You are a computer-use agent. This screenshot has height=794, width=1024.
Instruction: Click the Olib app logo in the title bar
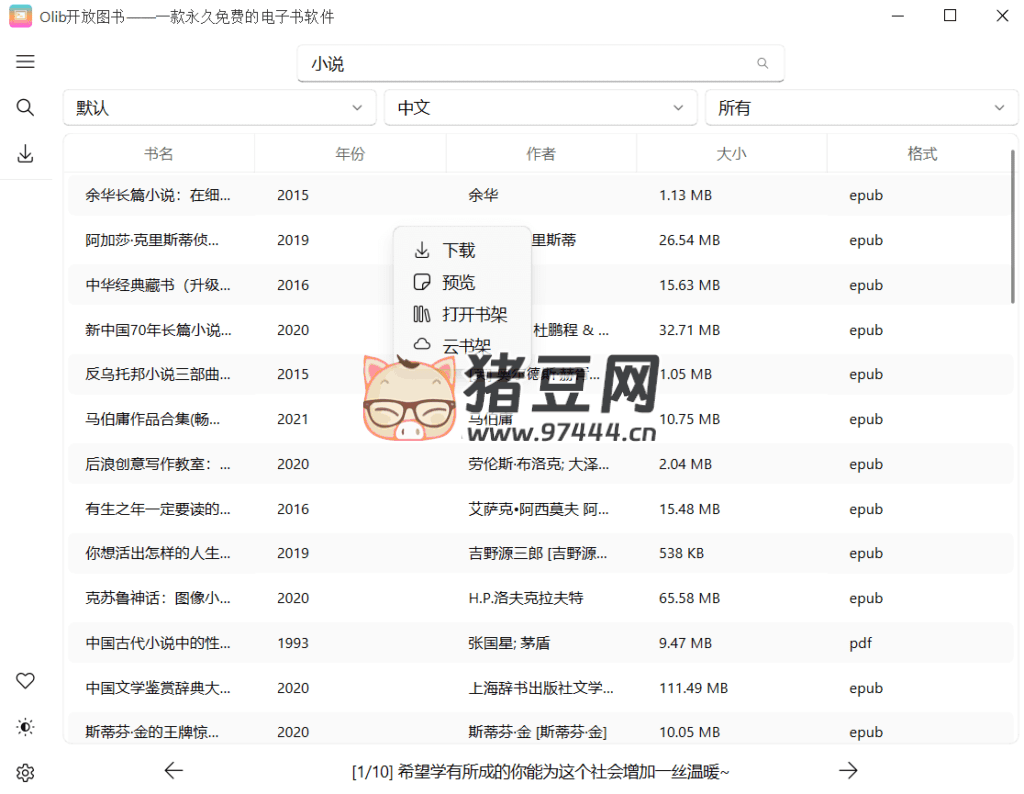(x=20, y=16)
